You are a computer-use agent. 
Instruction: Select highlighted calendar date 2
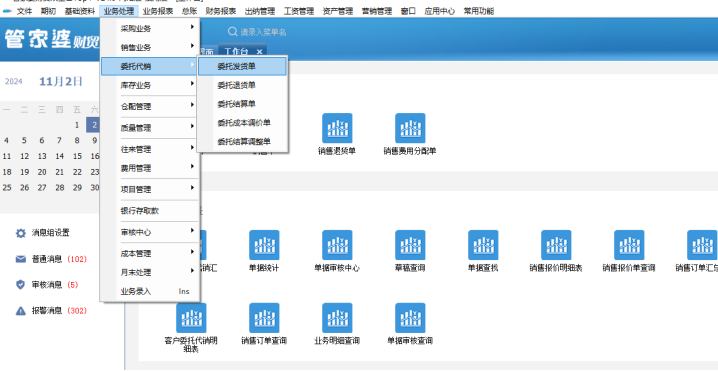[x=94, y=125]
